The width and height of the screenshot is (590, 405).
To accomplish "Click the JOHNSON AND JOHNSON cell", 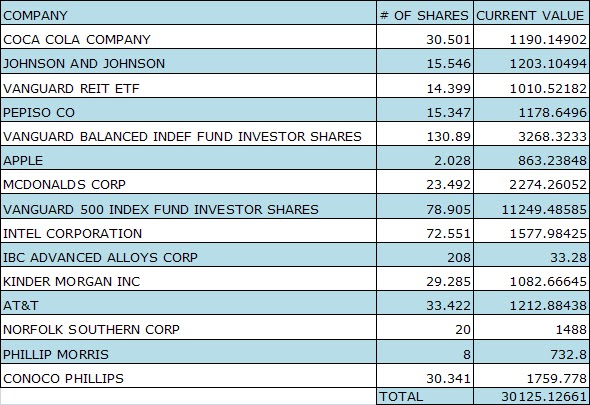I will [188, 61].
